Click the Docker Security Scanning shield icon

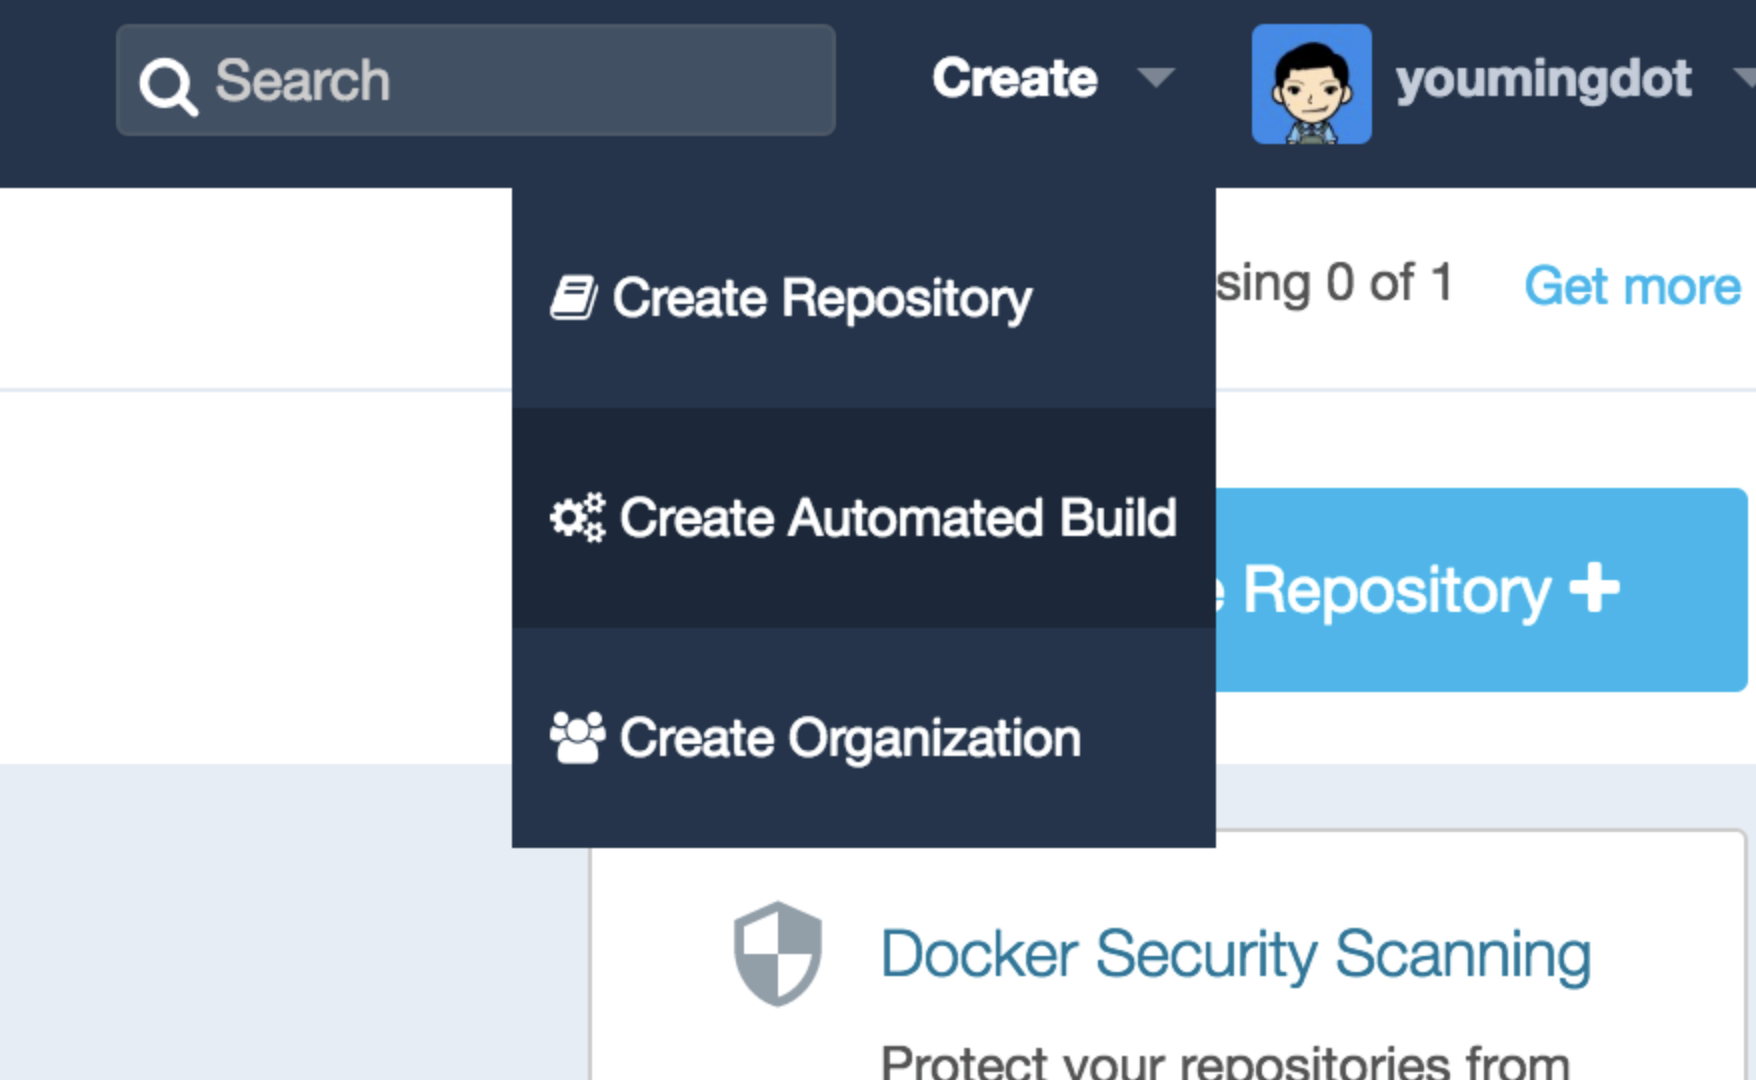coord(777,953)
